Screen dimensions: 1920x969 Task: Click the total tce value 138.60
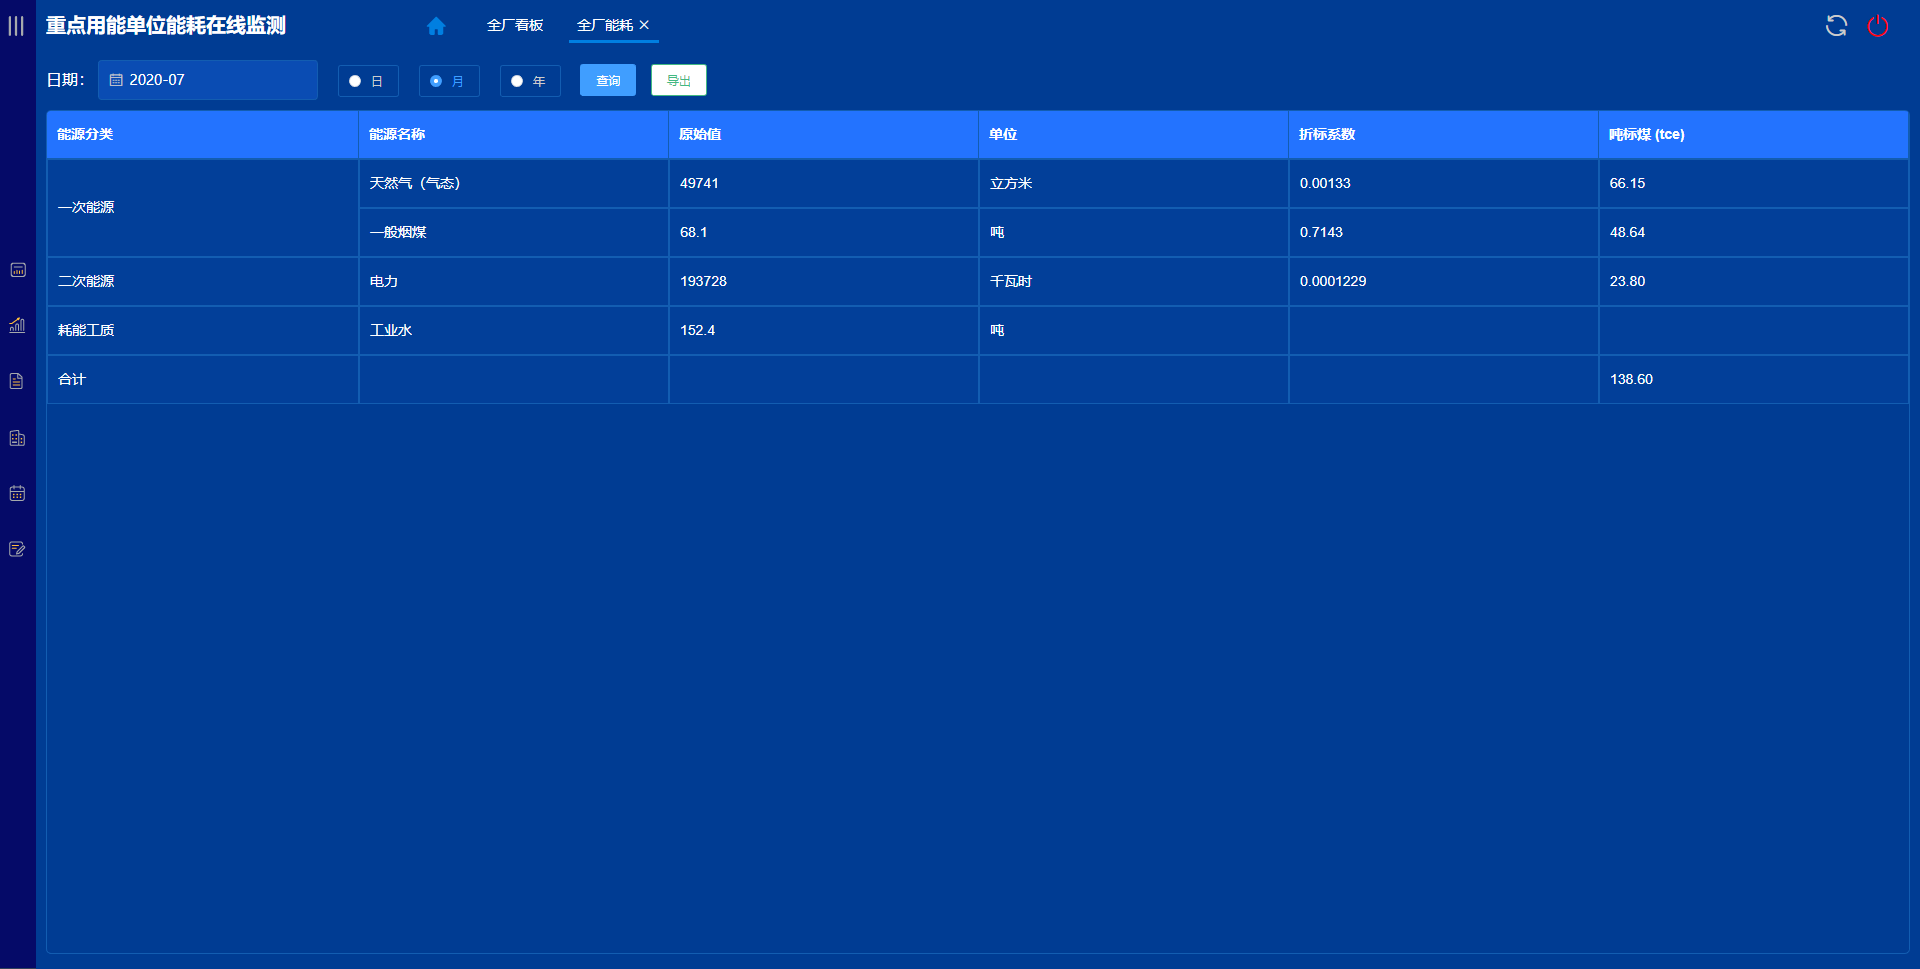pyautogui.click(x=1631, y=379)
